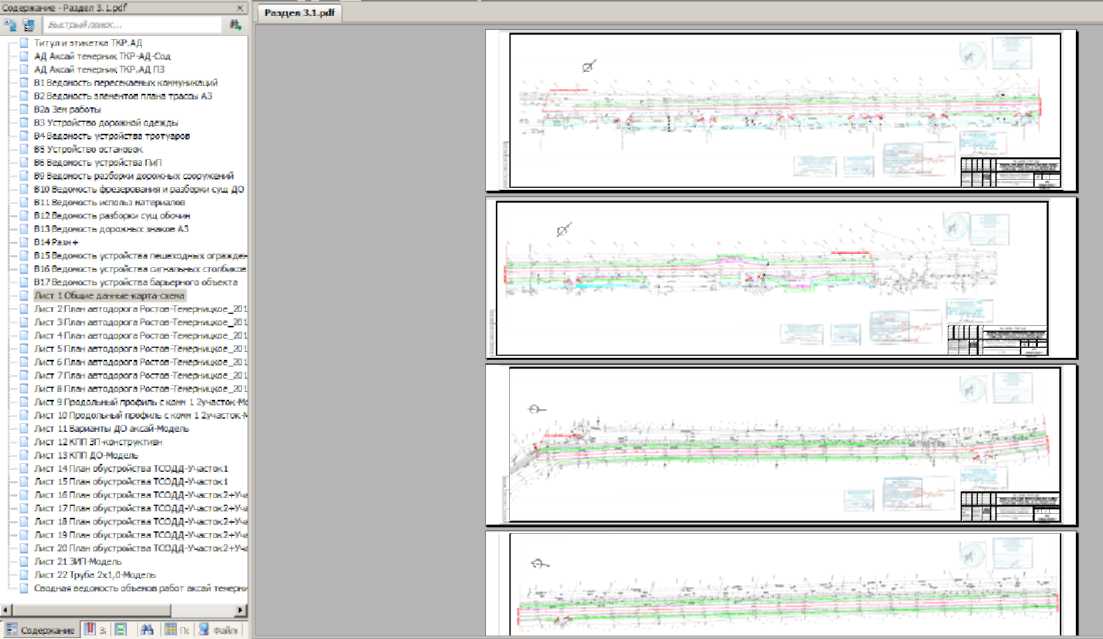Open bookmark Лист 1 Общие данные карта-схема

(110, 296)
